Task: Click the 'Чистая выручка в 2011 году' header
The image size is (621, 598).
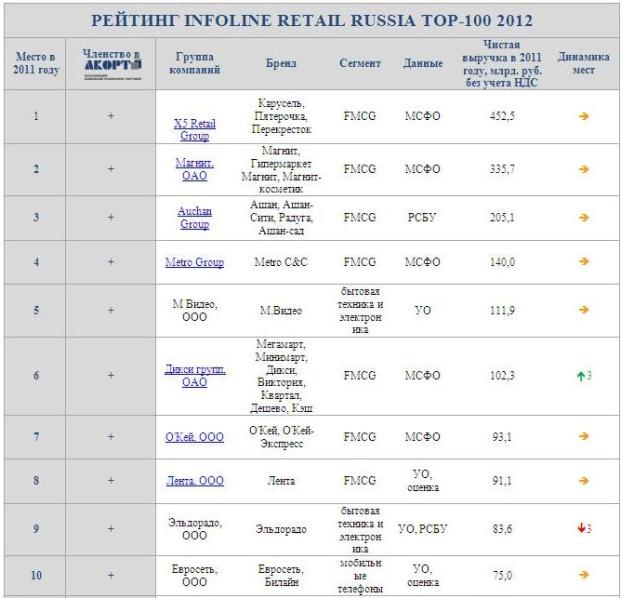Action: pyautogui.click(x=502, y=63)
